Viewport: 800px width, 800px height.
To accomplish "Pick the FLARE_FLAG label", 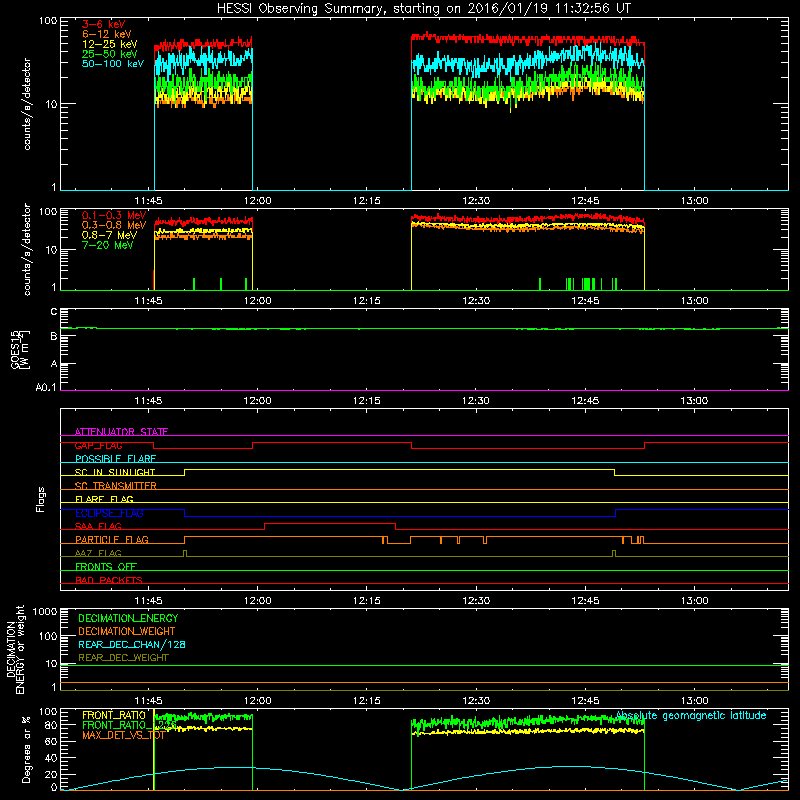I will coord(104,499).
